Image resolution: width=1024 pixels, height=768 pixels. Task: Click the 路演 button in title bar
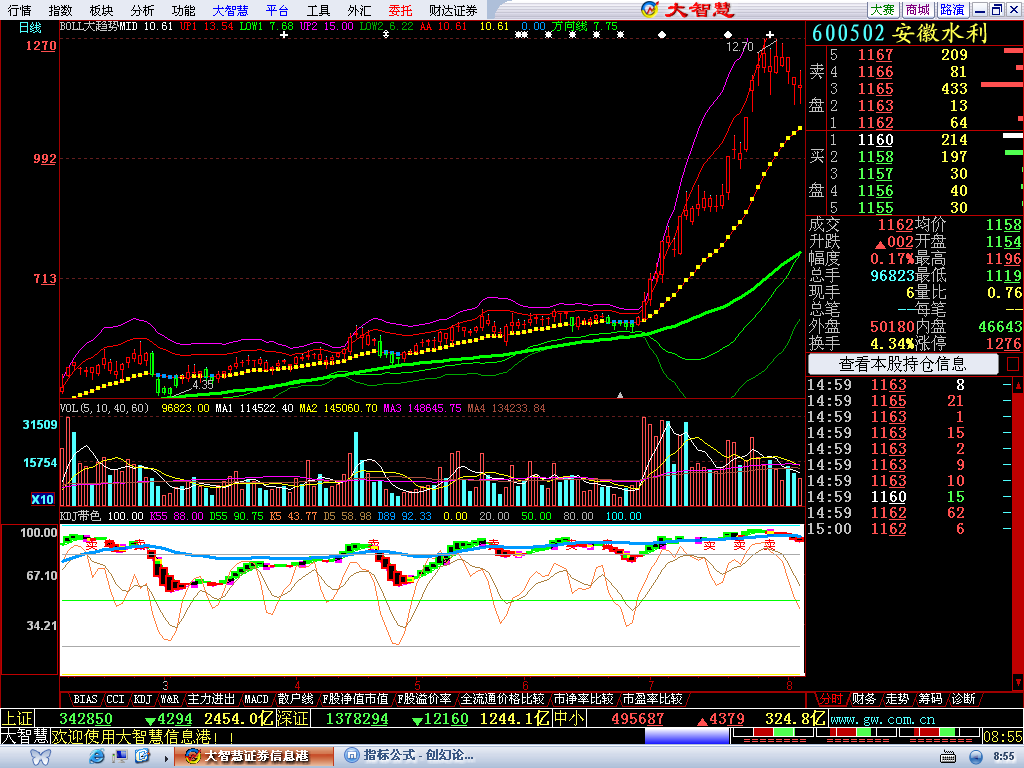pos(953,10)
